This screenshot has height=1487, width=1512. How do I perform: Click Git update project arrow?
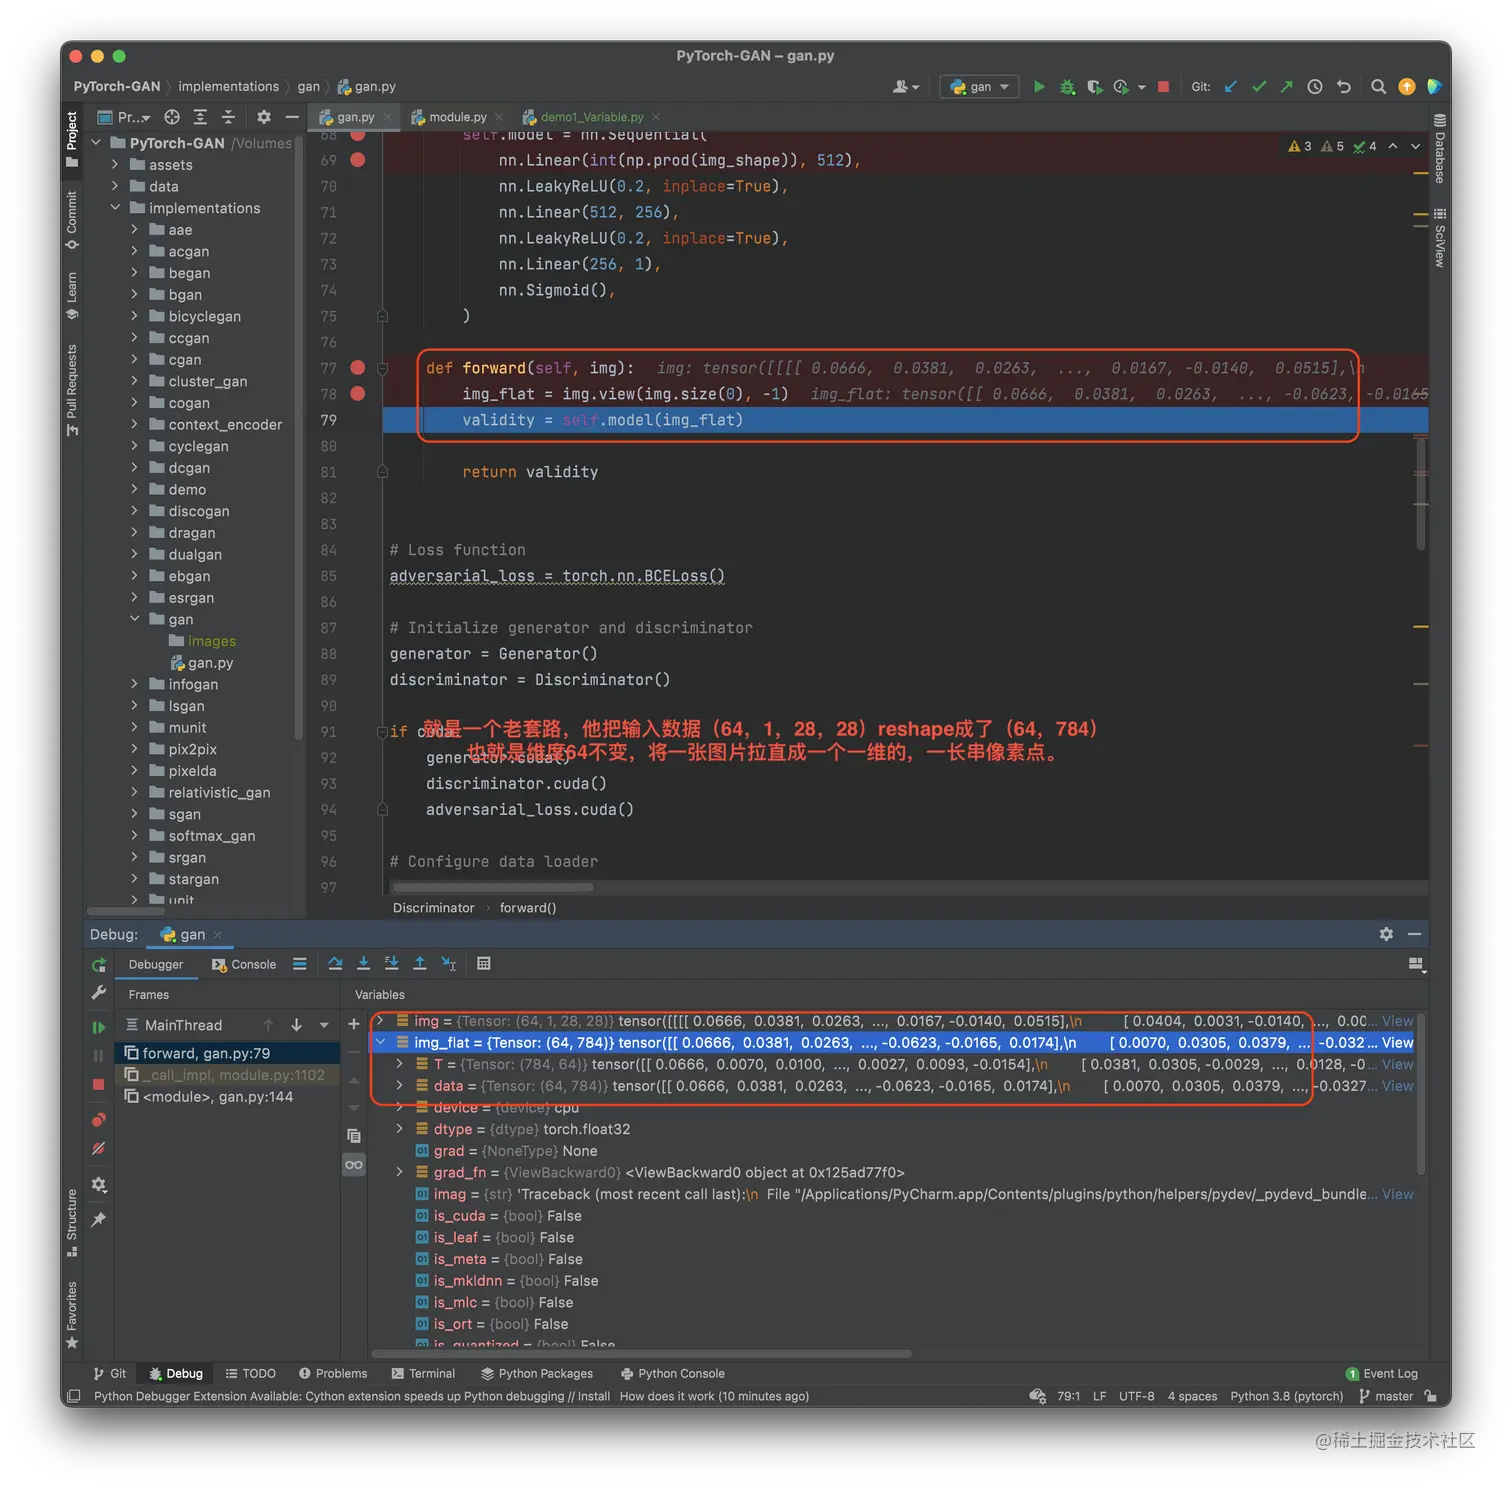pos(1231,87)
